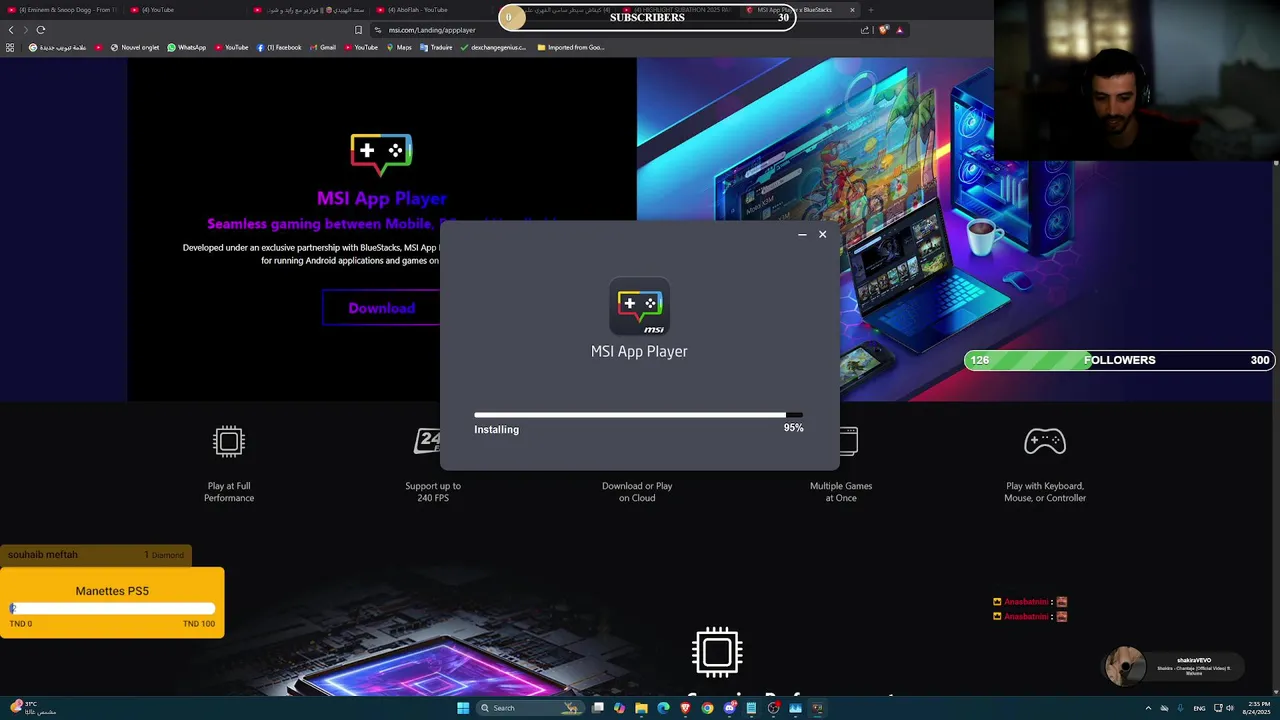
Task: Open the volume control in system tray
Action: 1230,708
